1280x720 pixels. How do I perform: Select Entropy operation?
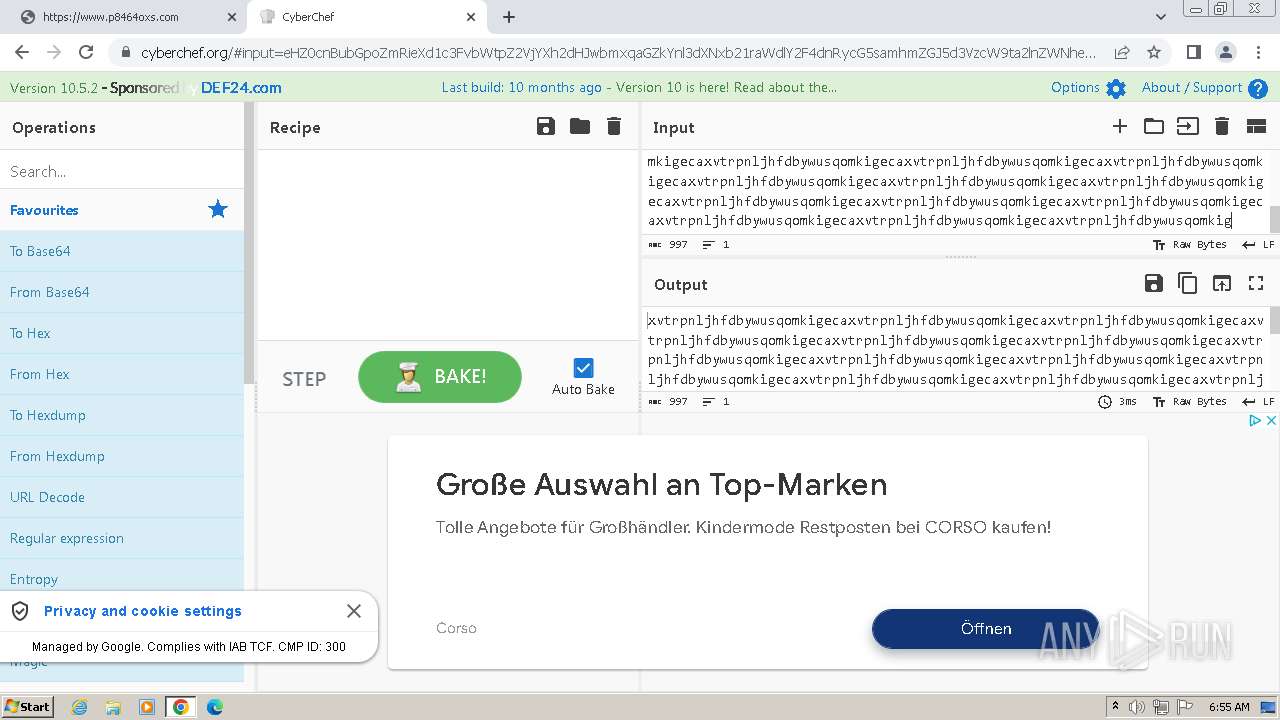tap(122, 579)
